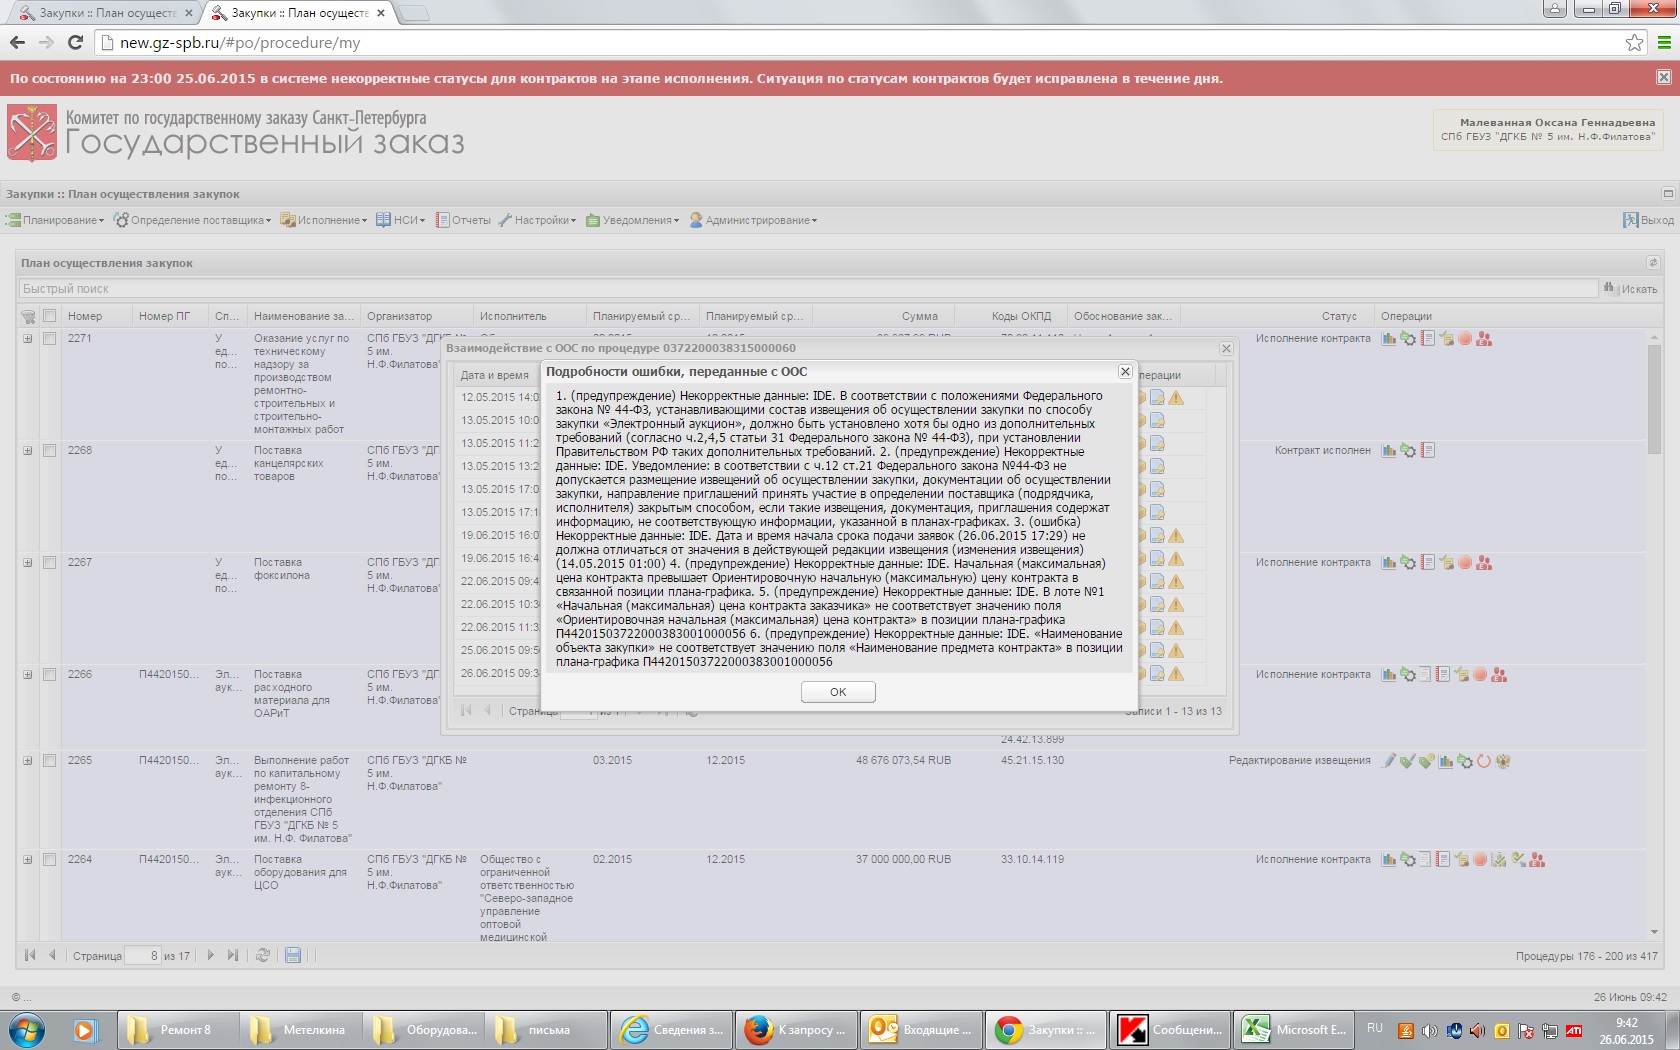Open Windows Start menu
Viewport: 1680px width, 1050px height.
point(26,1030)
